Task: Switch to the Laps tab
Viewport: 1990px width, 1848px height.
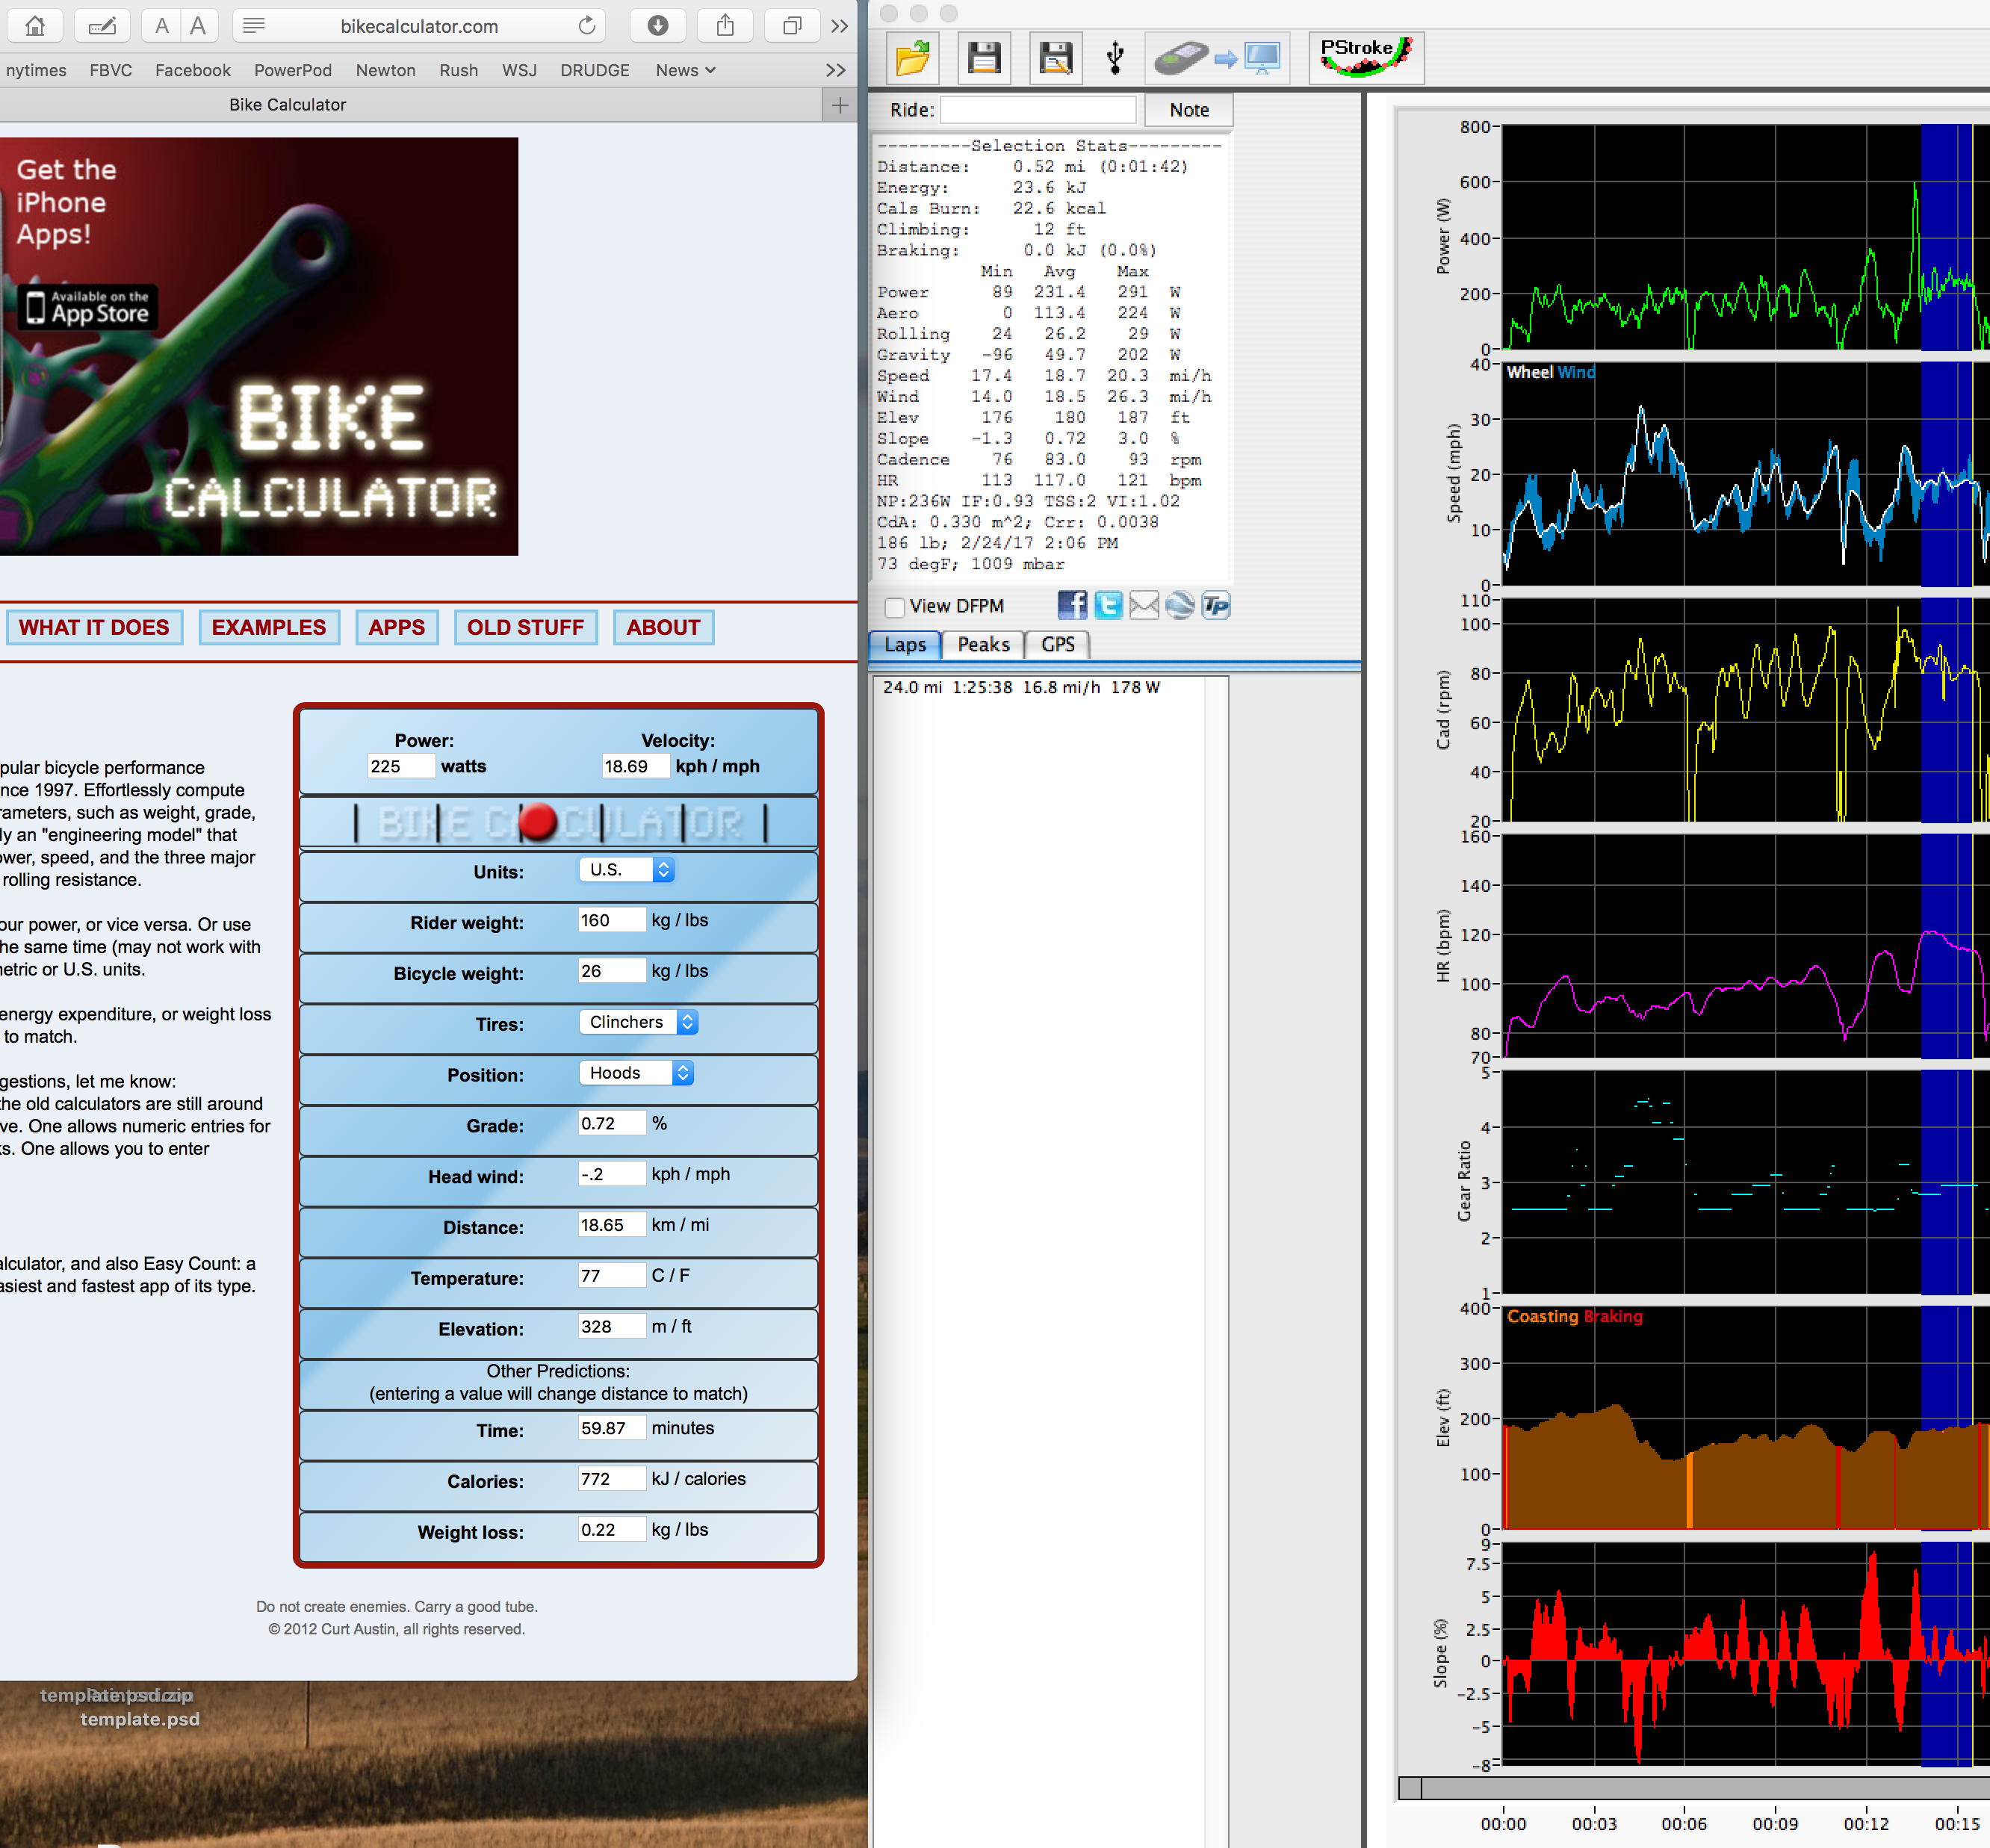Action: 906,645
